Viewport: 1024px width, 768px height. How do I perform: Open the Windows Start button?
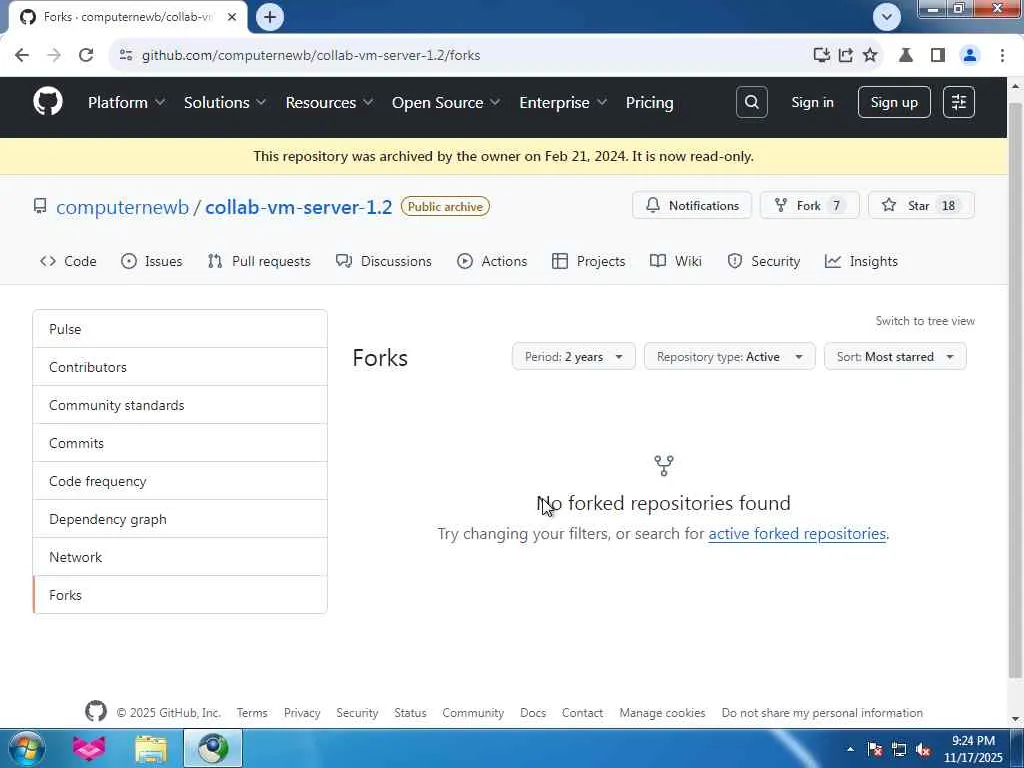(25, 748)
